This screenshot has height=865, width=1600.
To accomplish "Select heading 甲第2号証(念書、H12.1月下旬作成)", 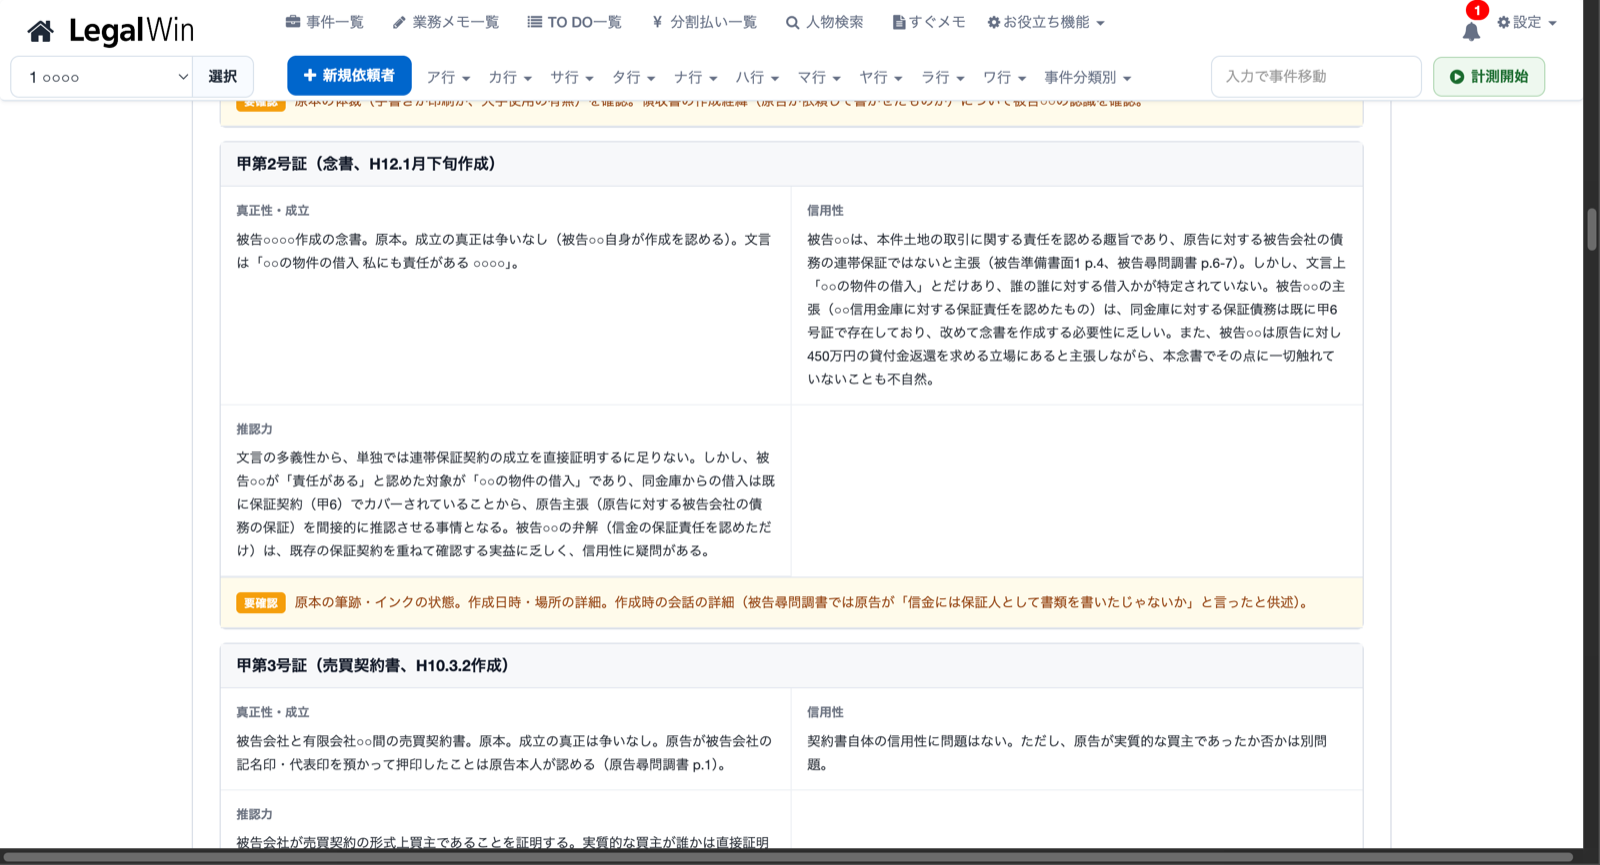I will pos(366,164).
